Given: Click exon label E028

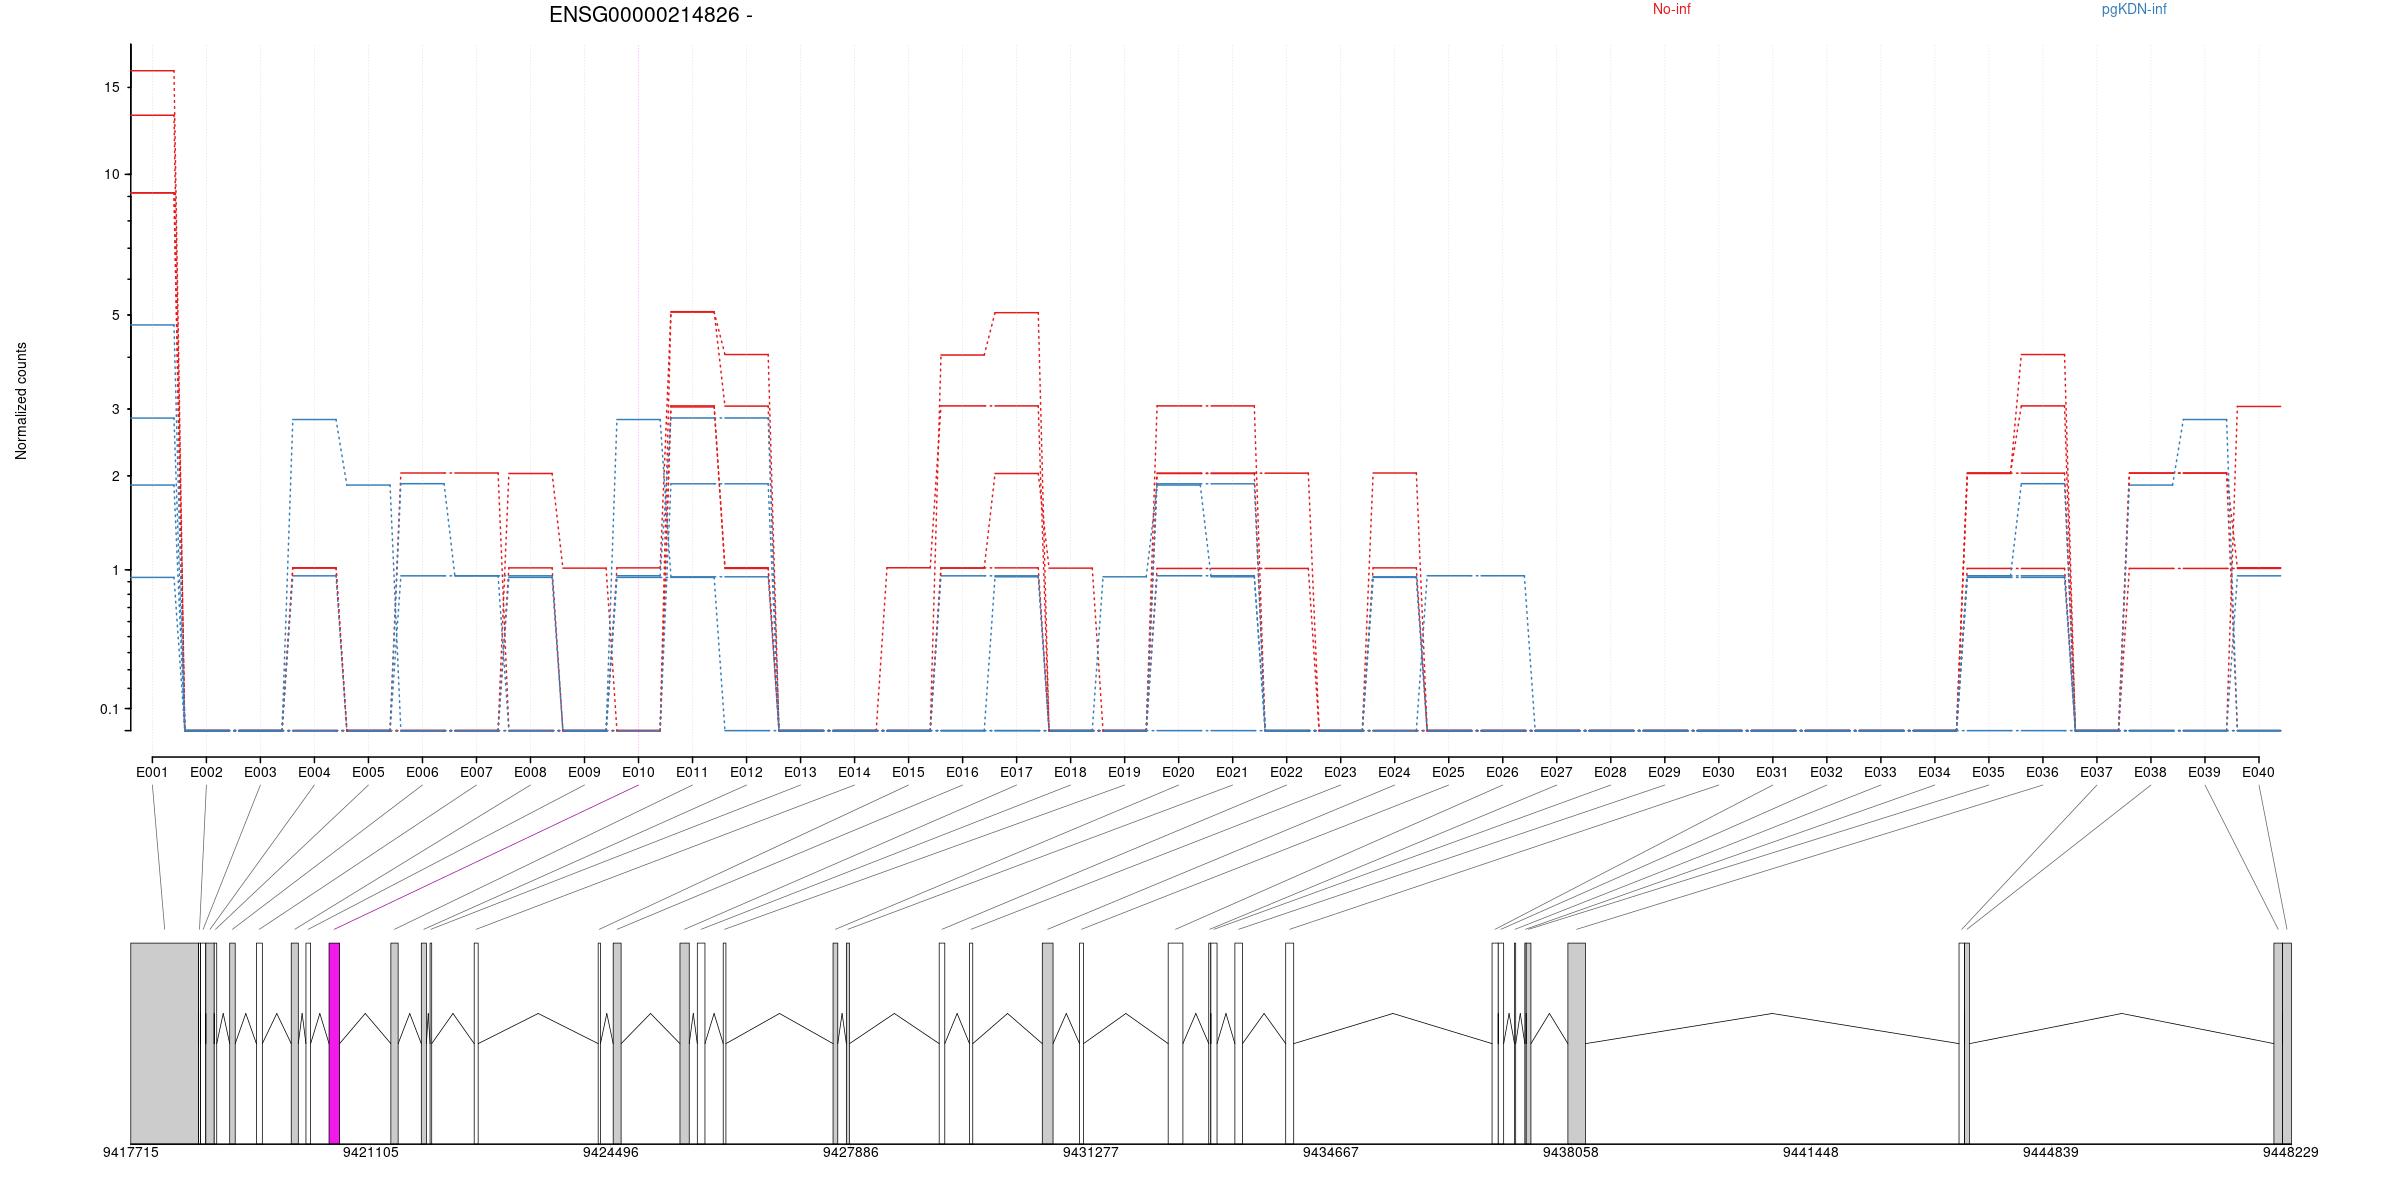Looking at the screenshot, I should (1610, 772).
